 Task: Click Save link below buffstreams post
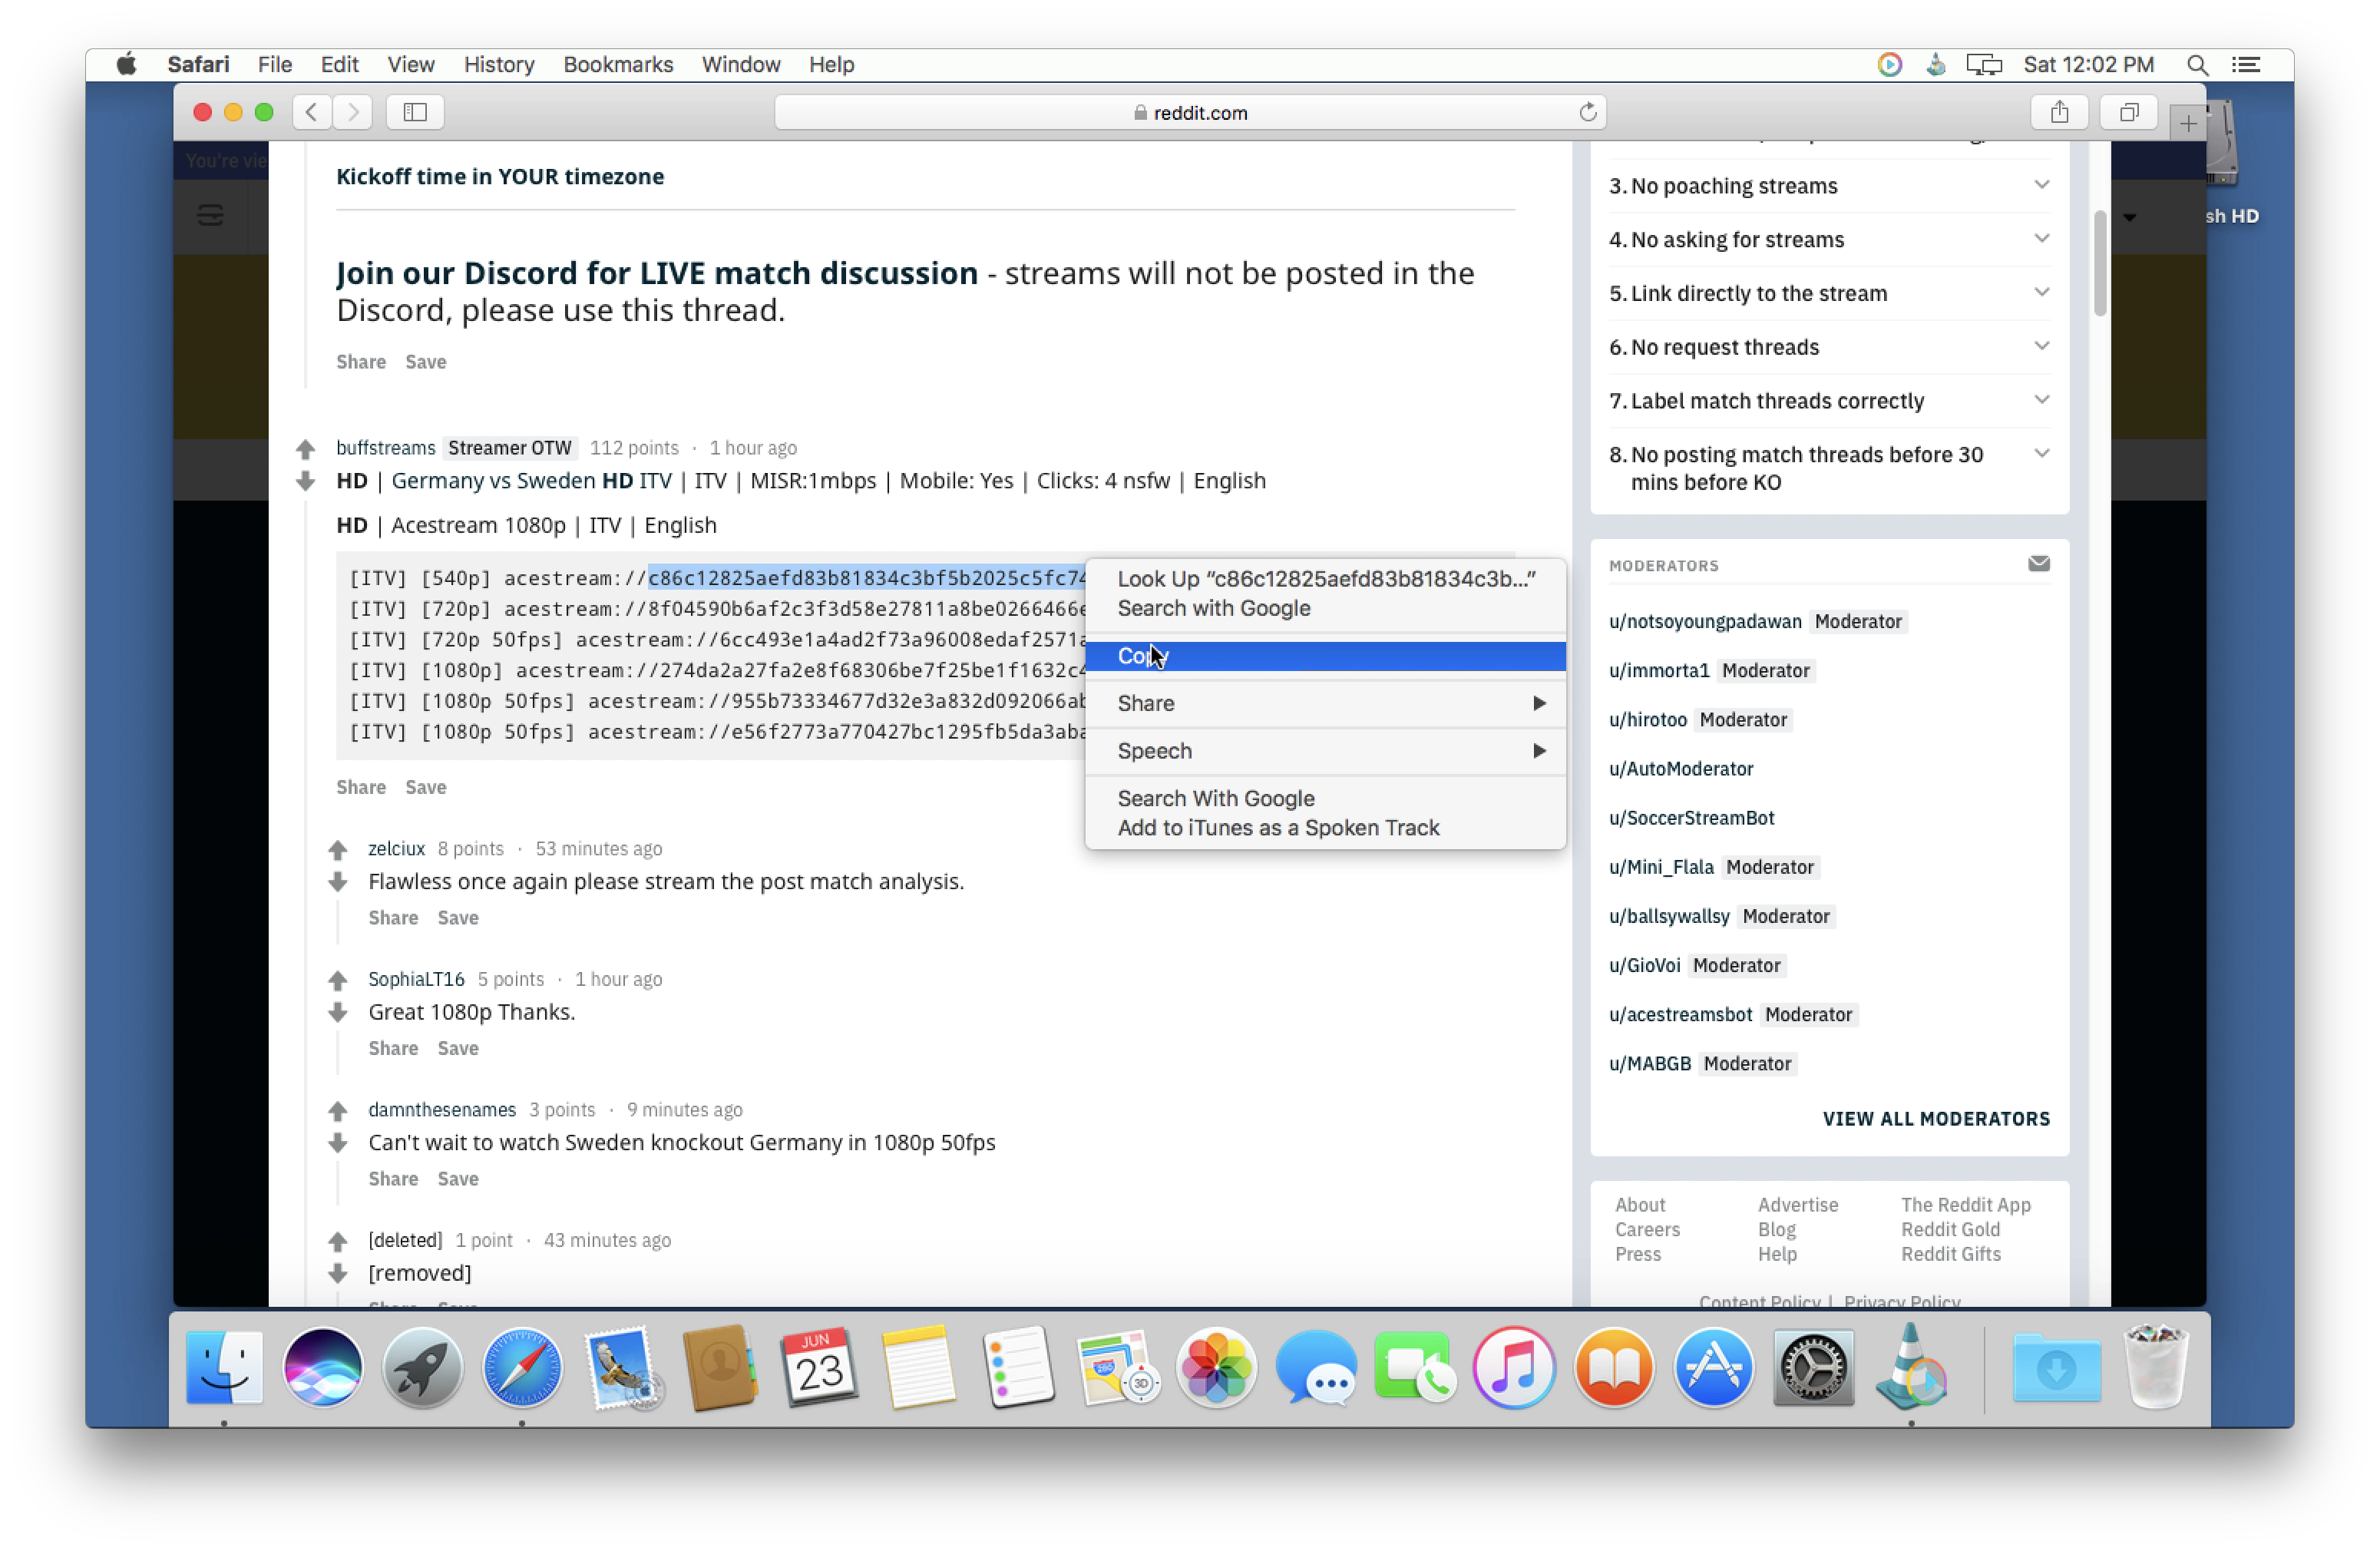tap(425, 786)
